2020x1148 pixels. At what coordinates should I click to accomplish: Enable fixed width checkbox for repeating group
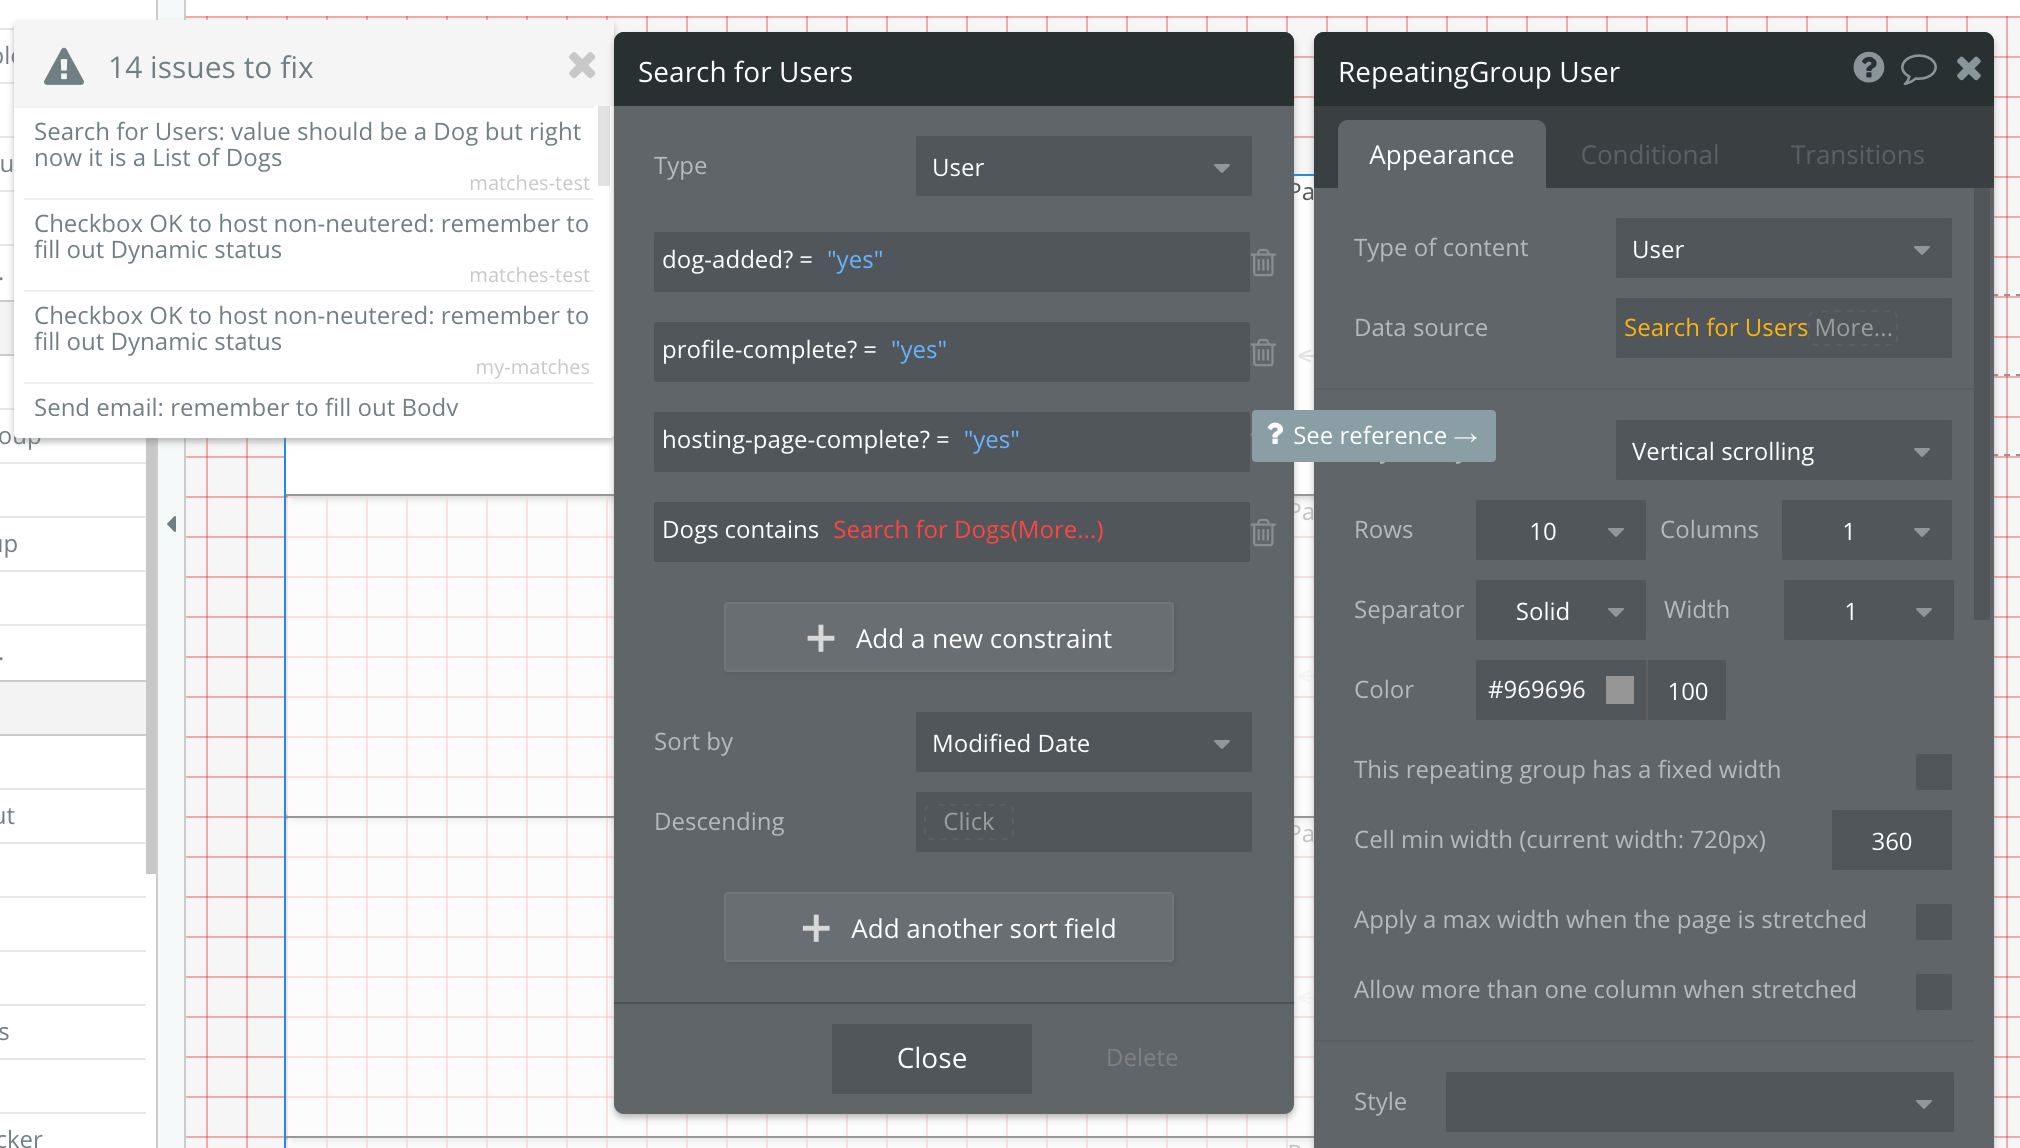point(1933,771)
